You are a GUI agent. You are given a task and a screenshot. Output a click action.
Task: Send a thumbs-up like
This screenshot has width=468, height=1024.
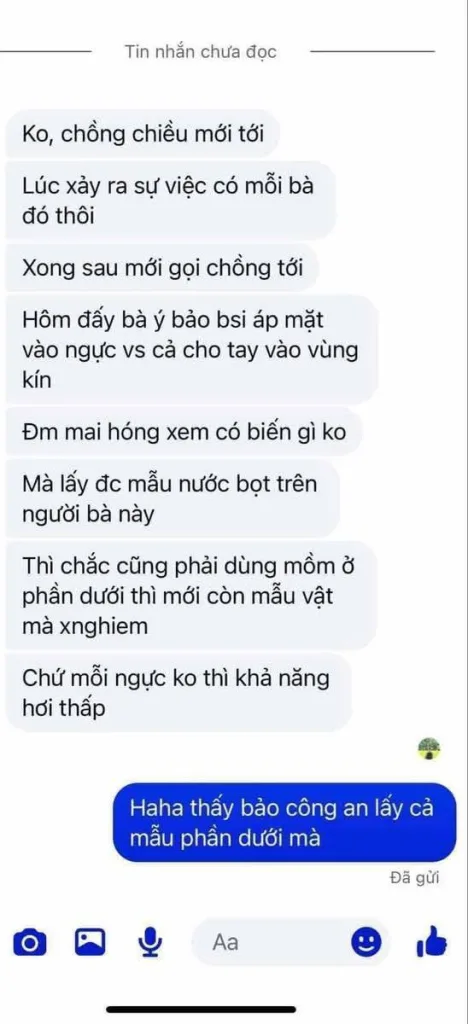[x=431, y=942]
